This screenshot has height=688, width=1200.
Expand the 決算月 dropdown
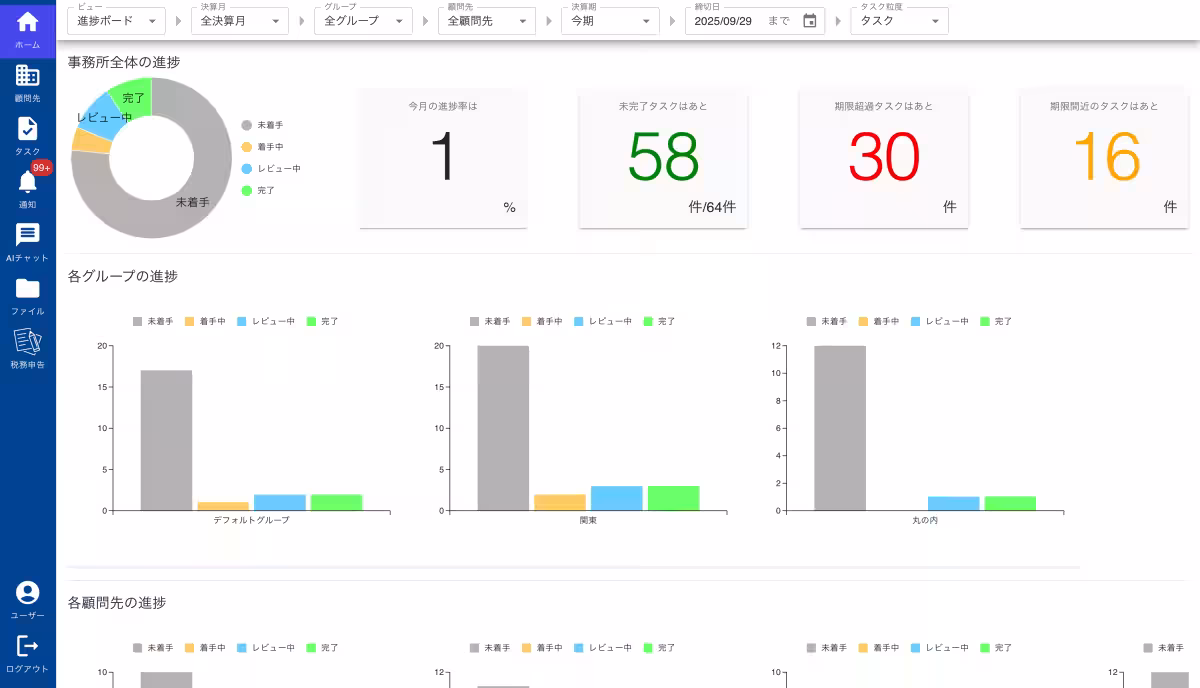[239, 21]
